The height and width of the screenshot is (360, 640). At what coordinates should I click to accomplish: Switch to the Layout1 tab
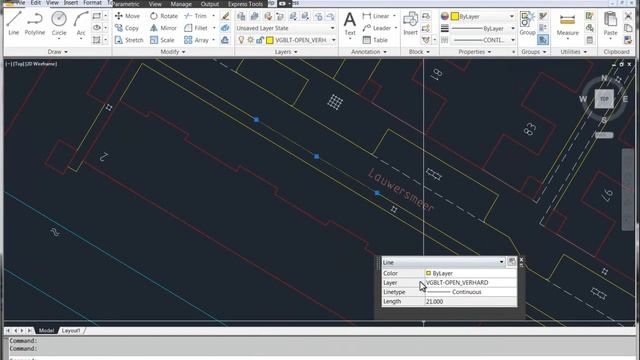click(x=71, y=331)
